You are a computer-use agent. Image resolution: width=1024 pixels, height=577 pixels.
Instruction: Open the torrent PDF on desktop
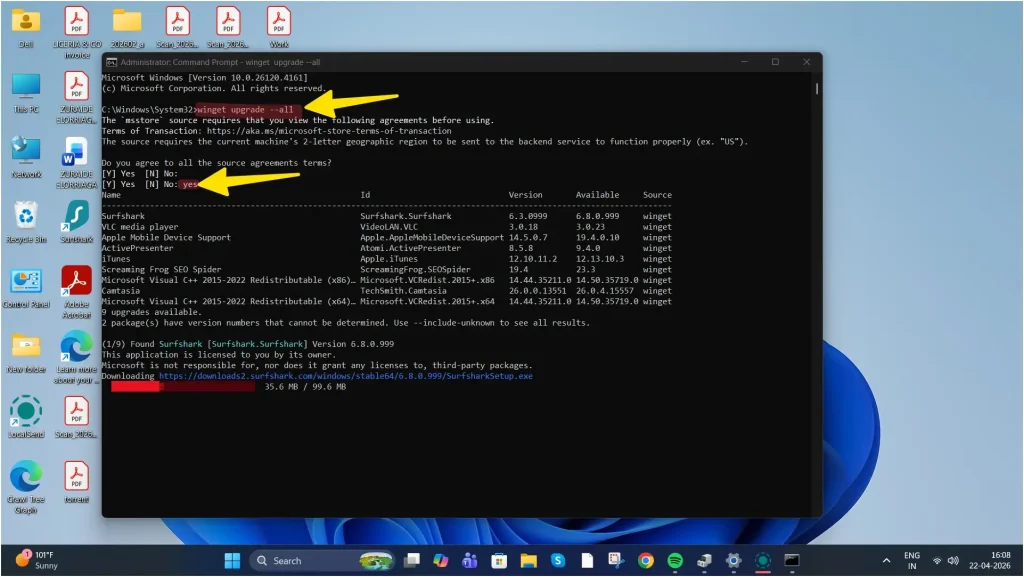click(x=76, y=483)
